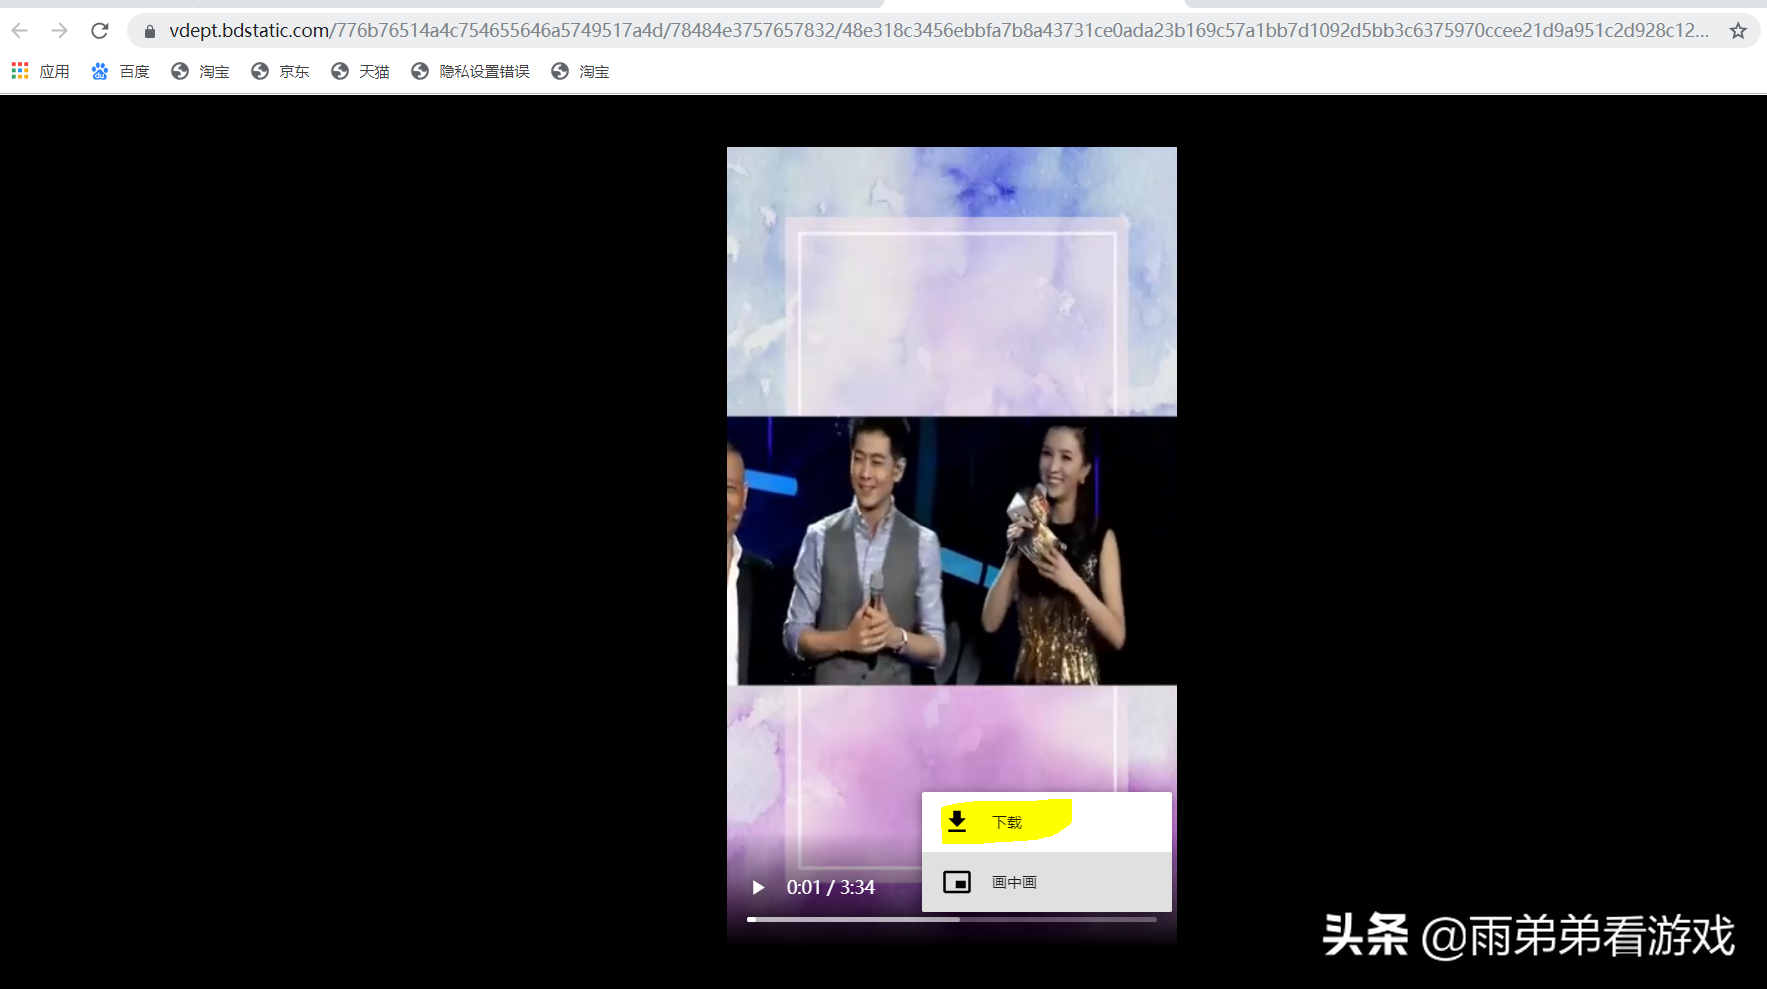Open the 百度 bookmark
The image size is (1767, 989).
(x=120, y=71)
